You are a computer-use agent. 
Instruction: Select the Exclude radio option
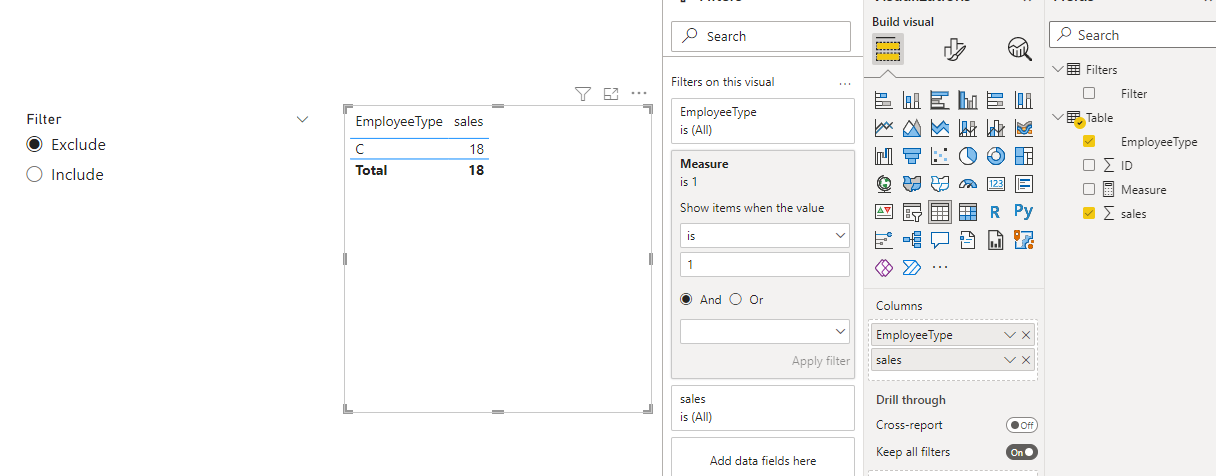coord(35,144)
